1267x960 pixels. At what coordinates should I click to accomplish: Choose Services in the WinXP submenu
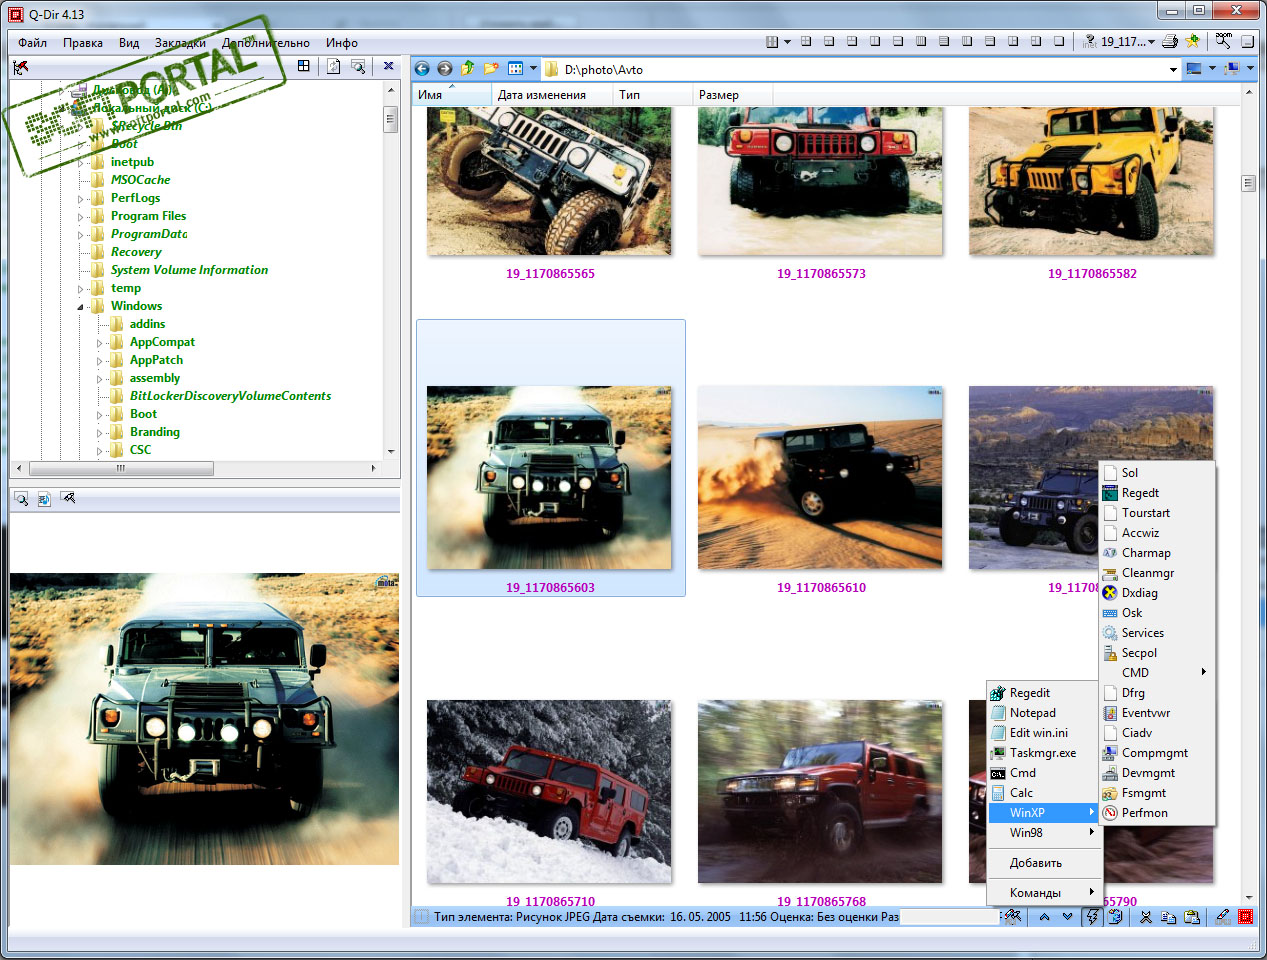point(1156,633)
